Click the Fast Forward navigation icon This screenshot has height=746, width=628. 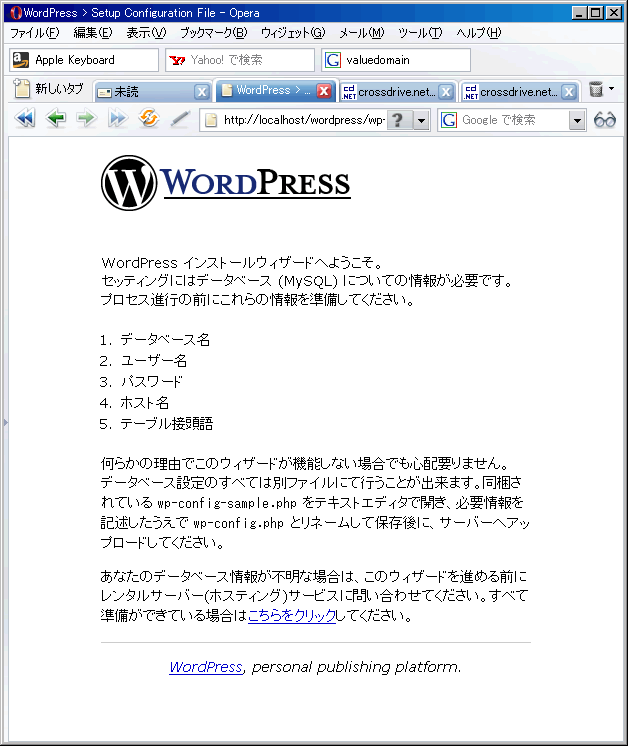(118, 118)
